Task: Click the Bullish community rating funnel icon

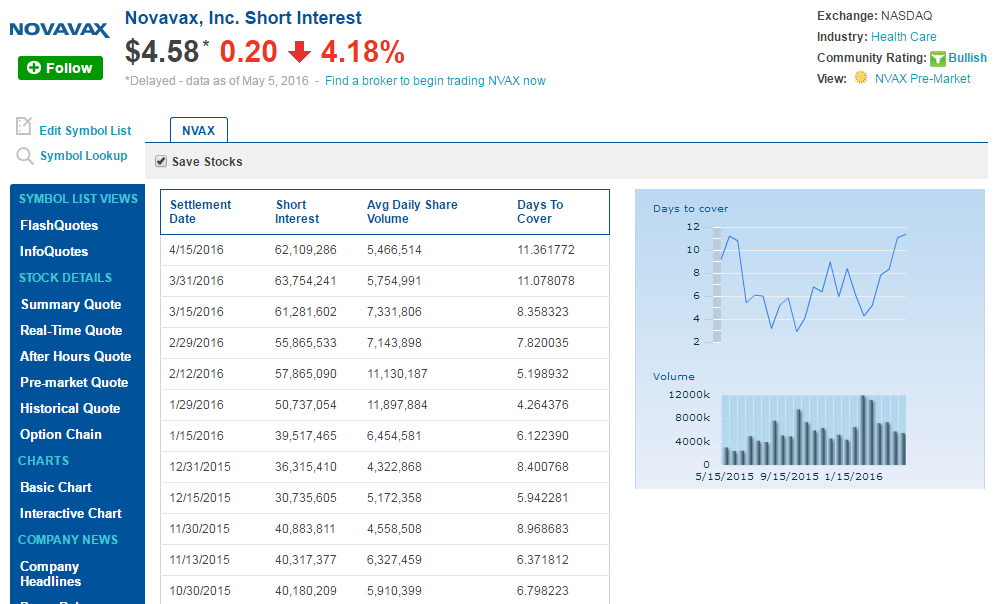Action: click(x=938, y=58)
